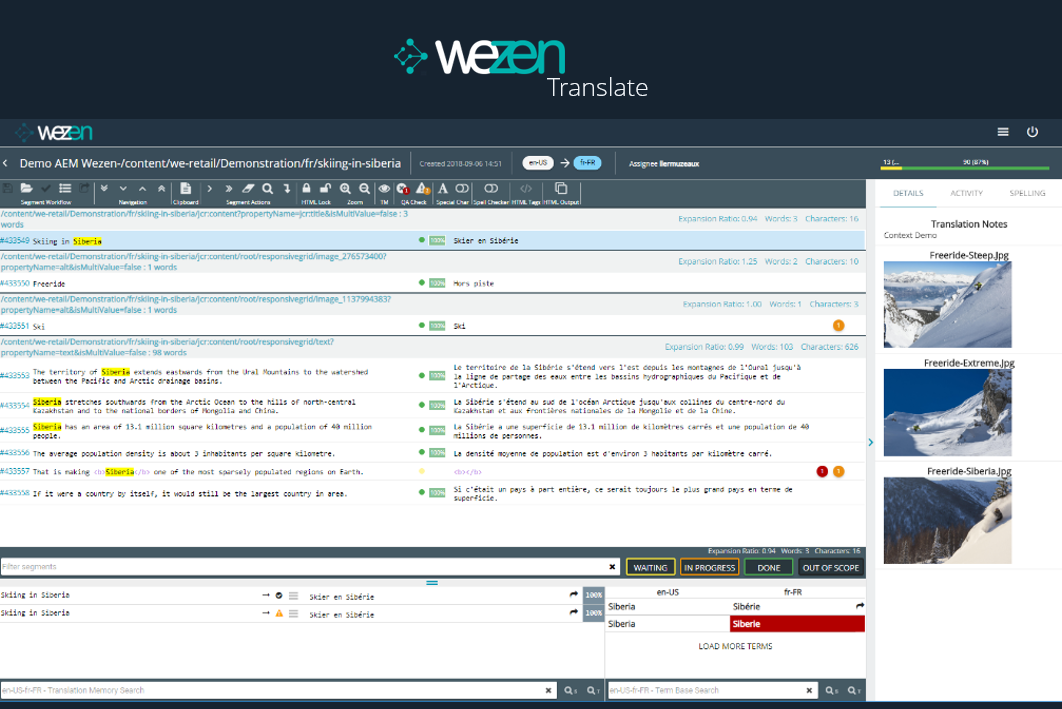
Task: Click the blue resize handle above TM panel
Action: coord(432,582)
